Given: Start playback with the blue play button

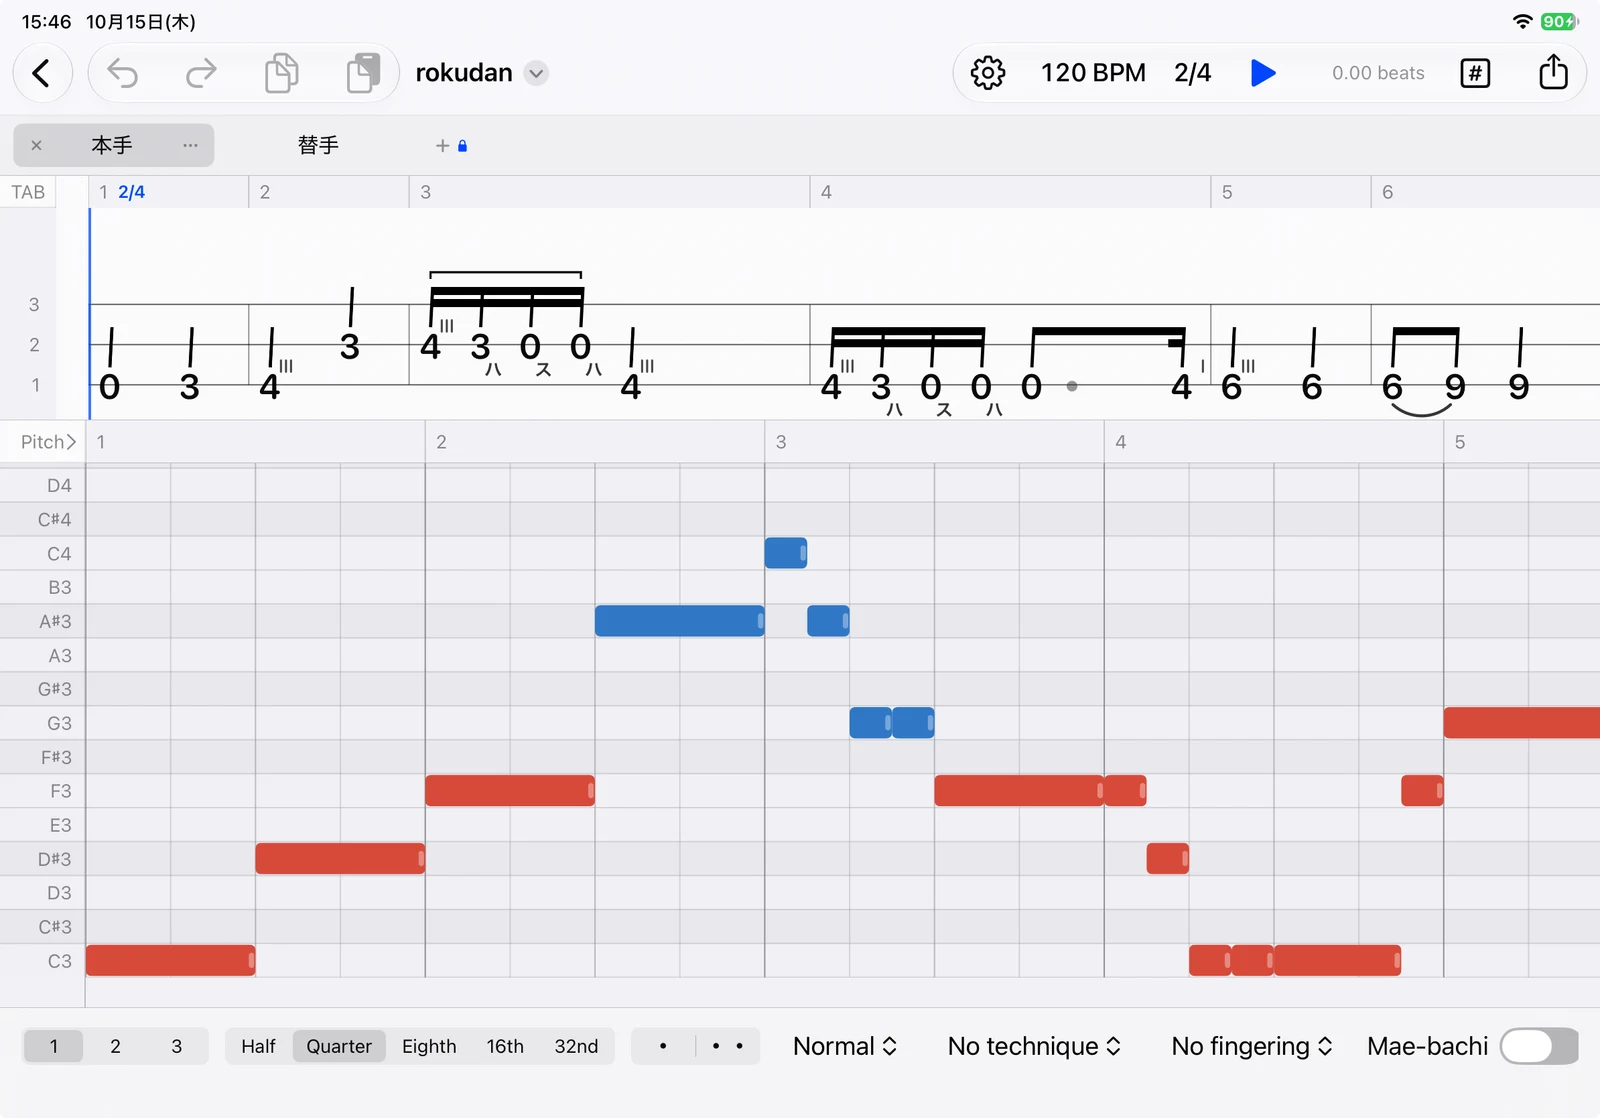Looking at the screenshot, I should click(x=1263, y=73).
